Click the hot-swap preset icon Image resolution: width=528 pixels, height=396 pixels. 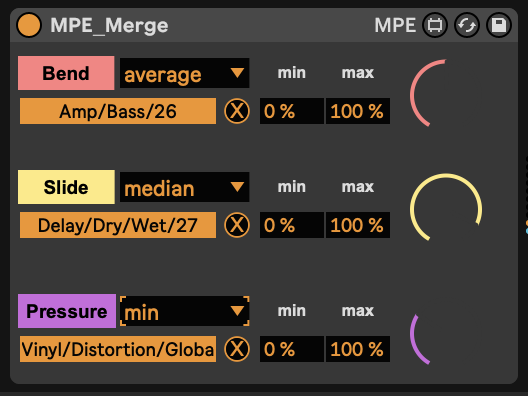tap(467, 25)
